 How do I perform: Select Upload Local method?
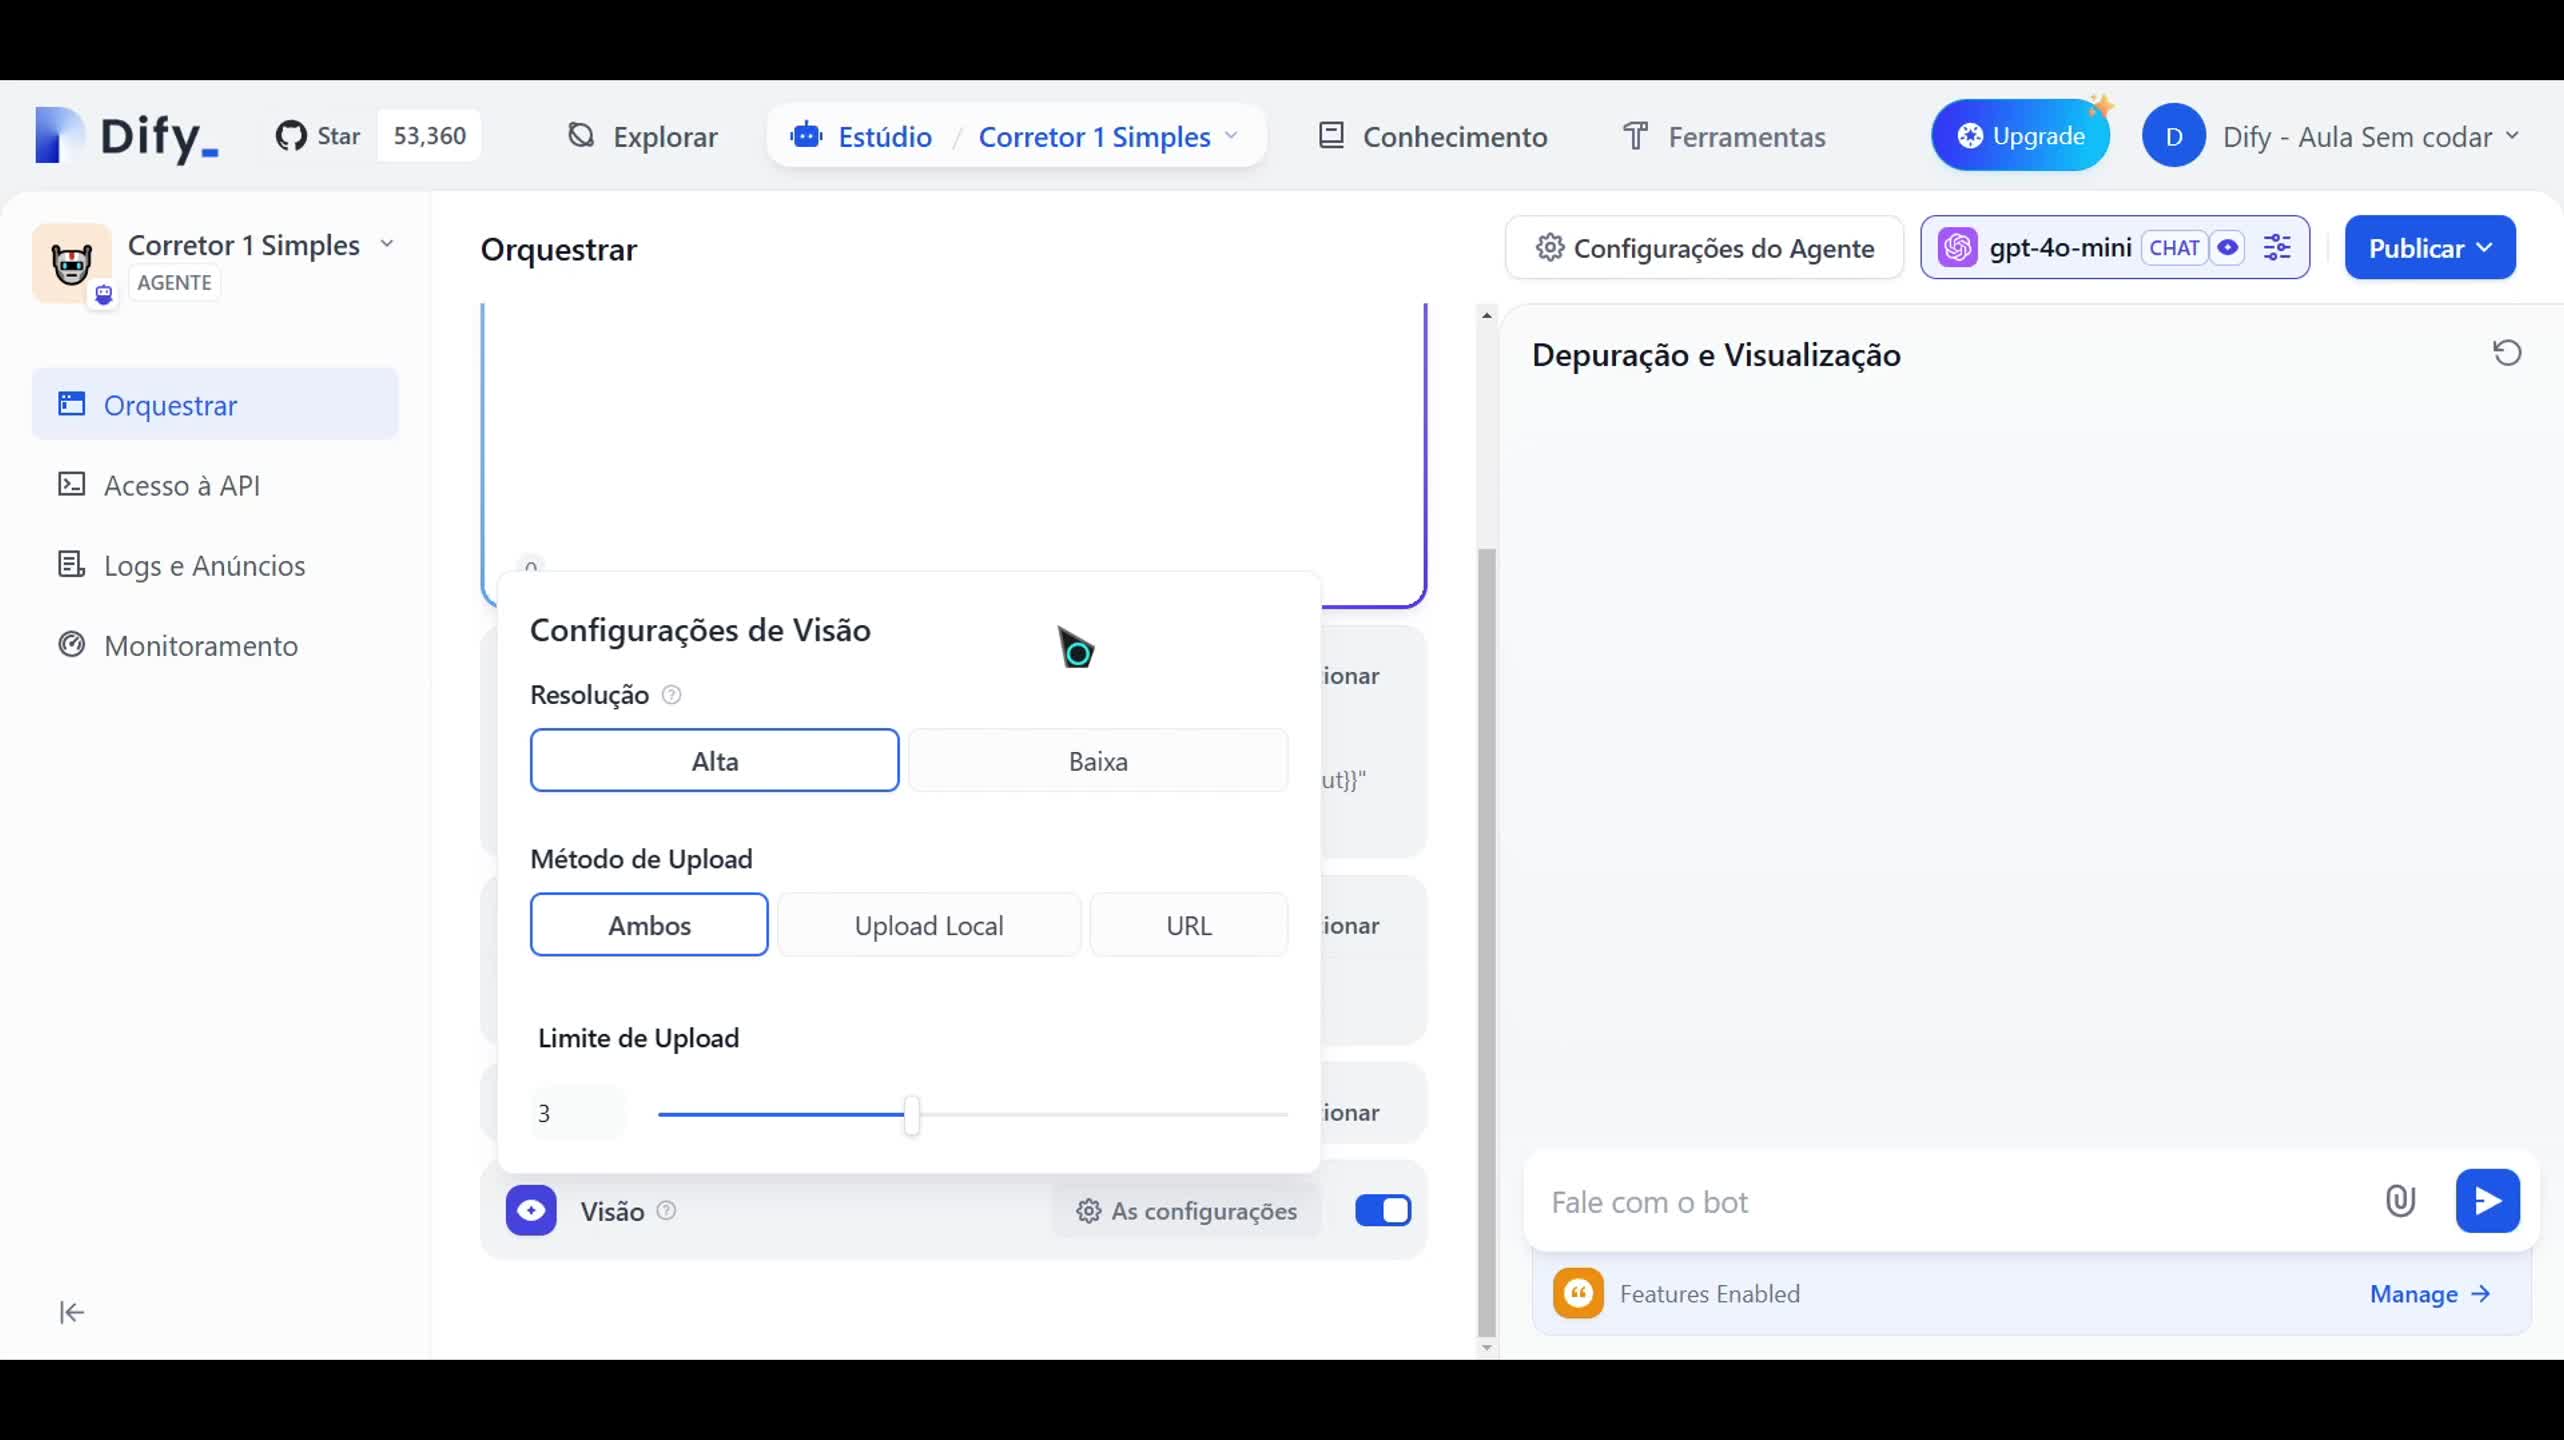(928, 925)
